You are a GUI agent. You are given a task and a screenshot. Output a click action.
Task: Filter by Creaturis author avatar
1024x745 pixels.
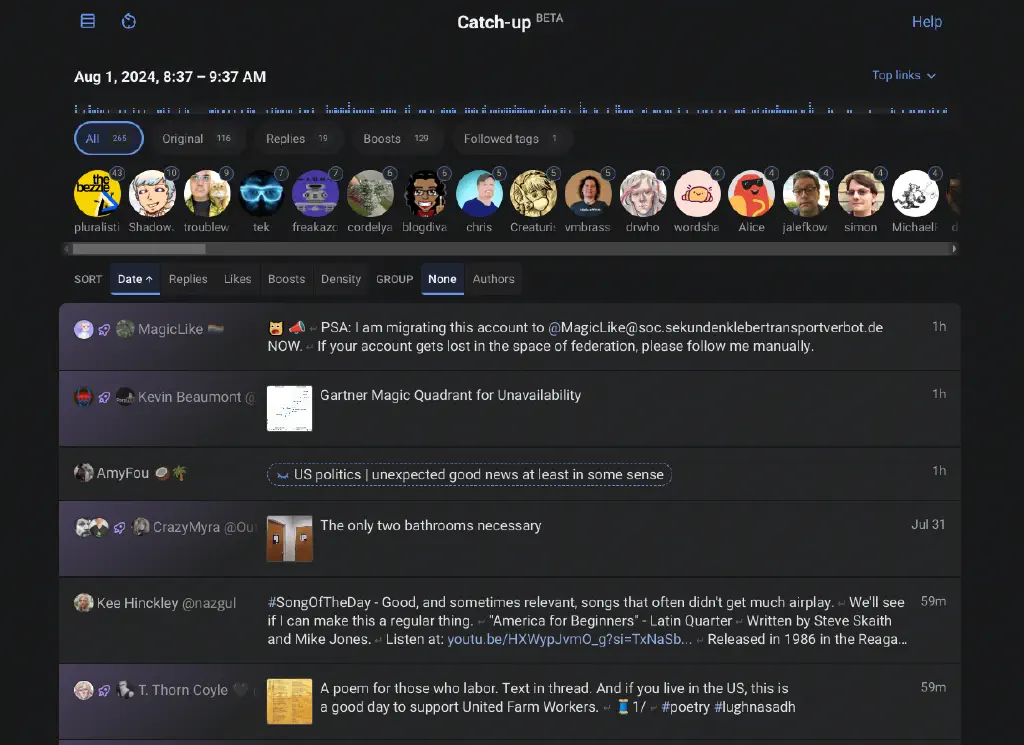pyautogui.click(x=534, y=193)
